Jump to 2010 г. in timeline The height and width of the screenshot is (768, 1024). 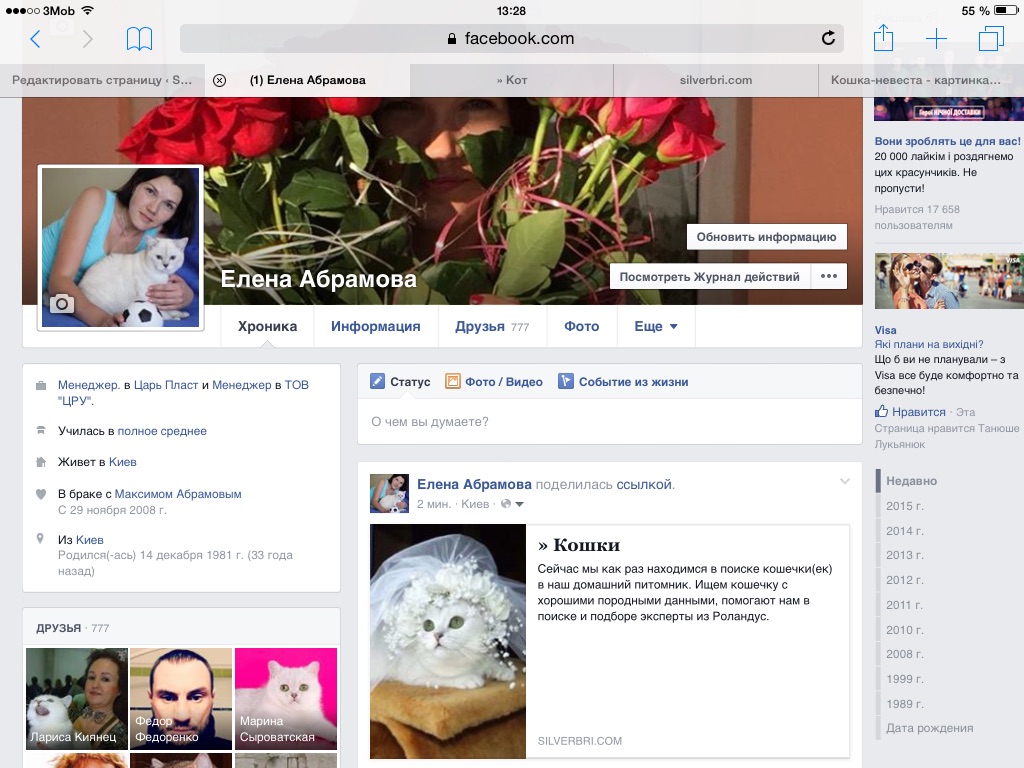tap(904, 630)
